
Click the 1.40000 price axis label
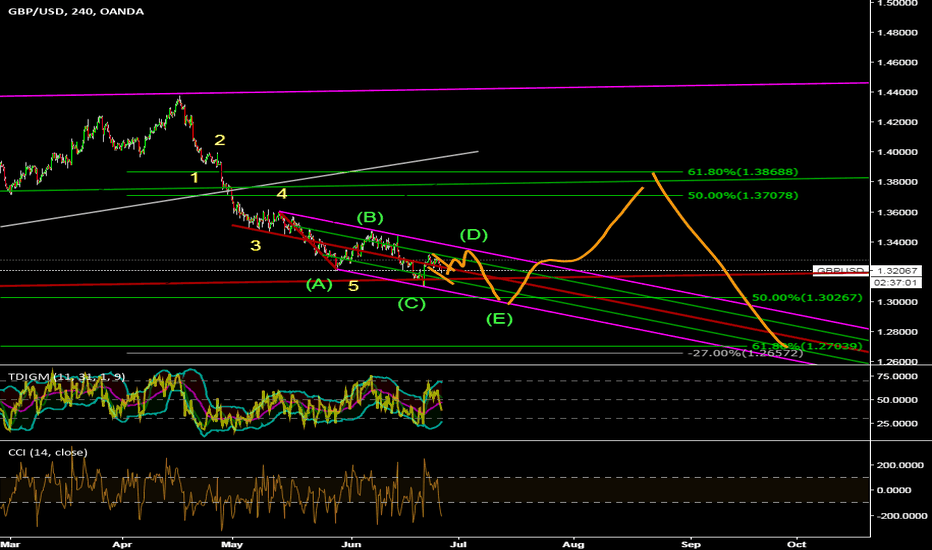point(897,152)
